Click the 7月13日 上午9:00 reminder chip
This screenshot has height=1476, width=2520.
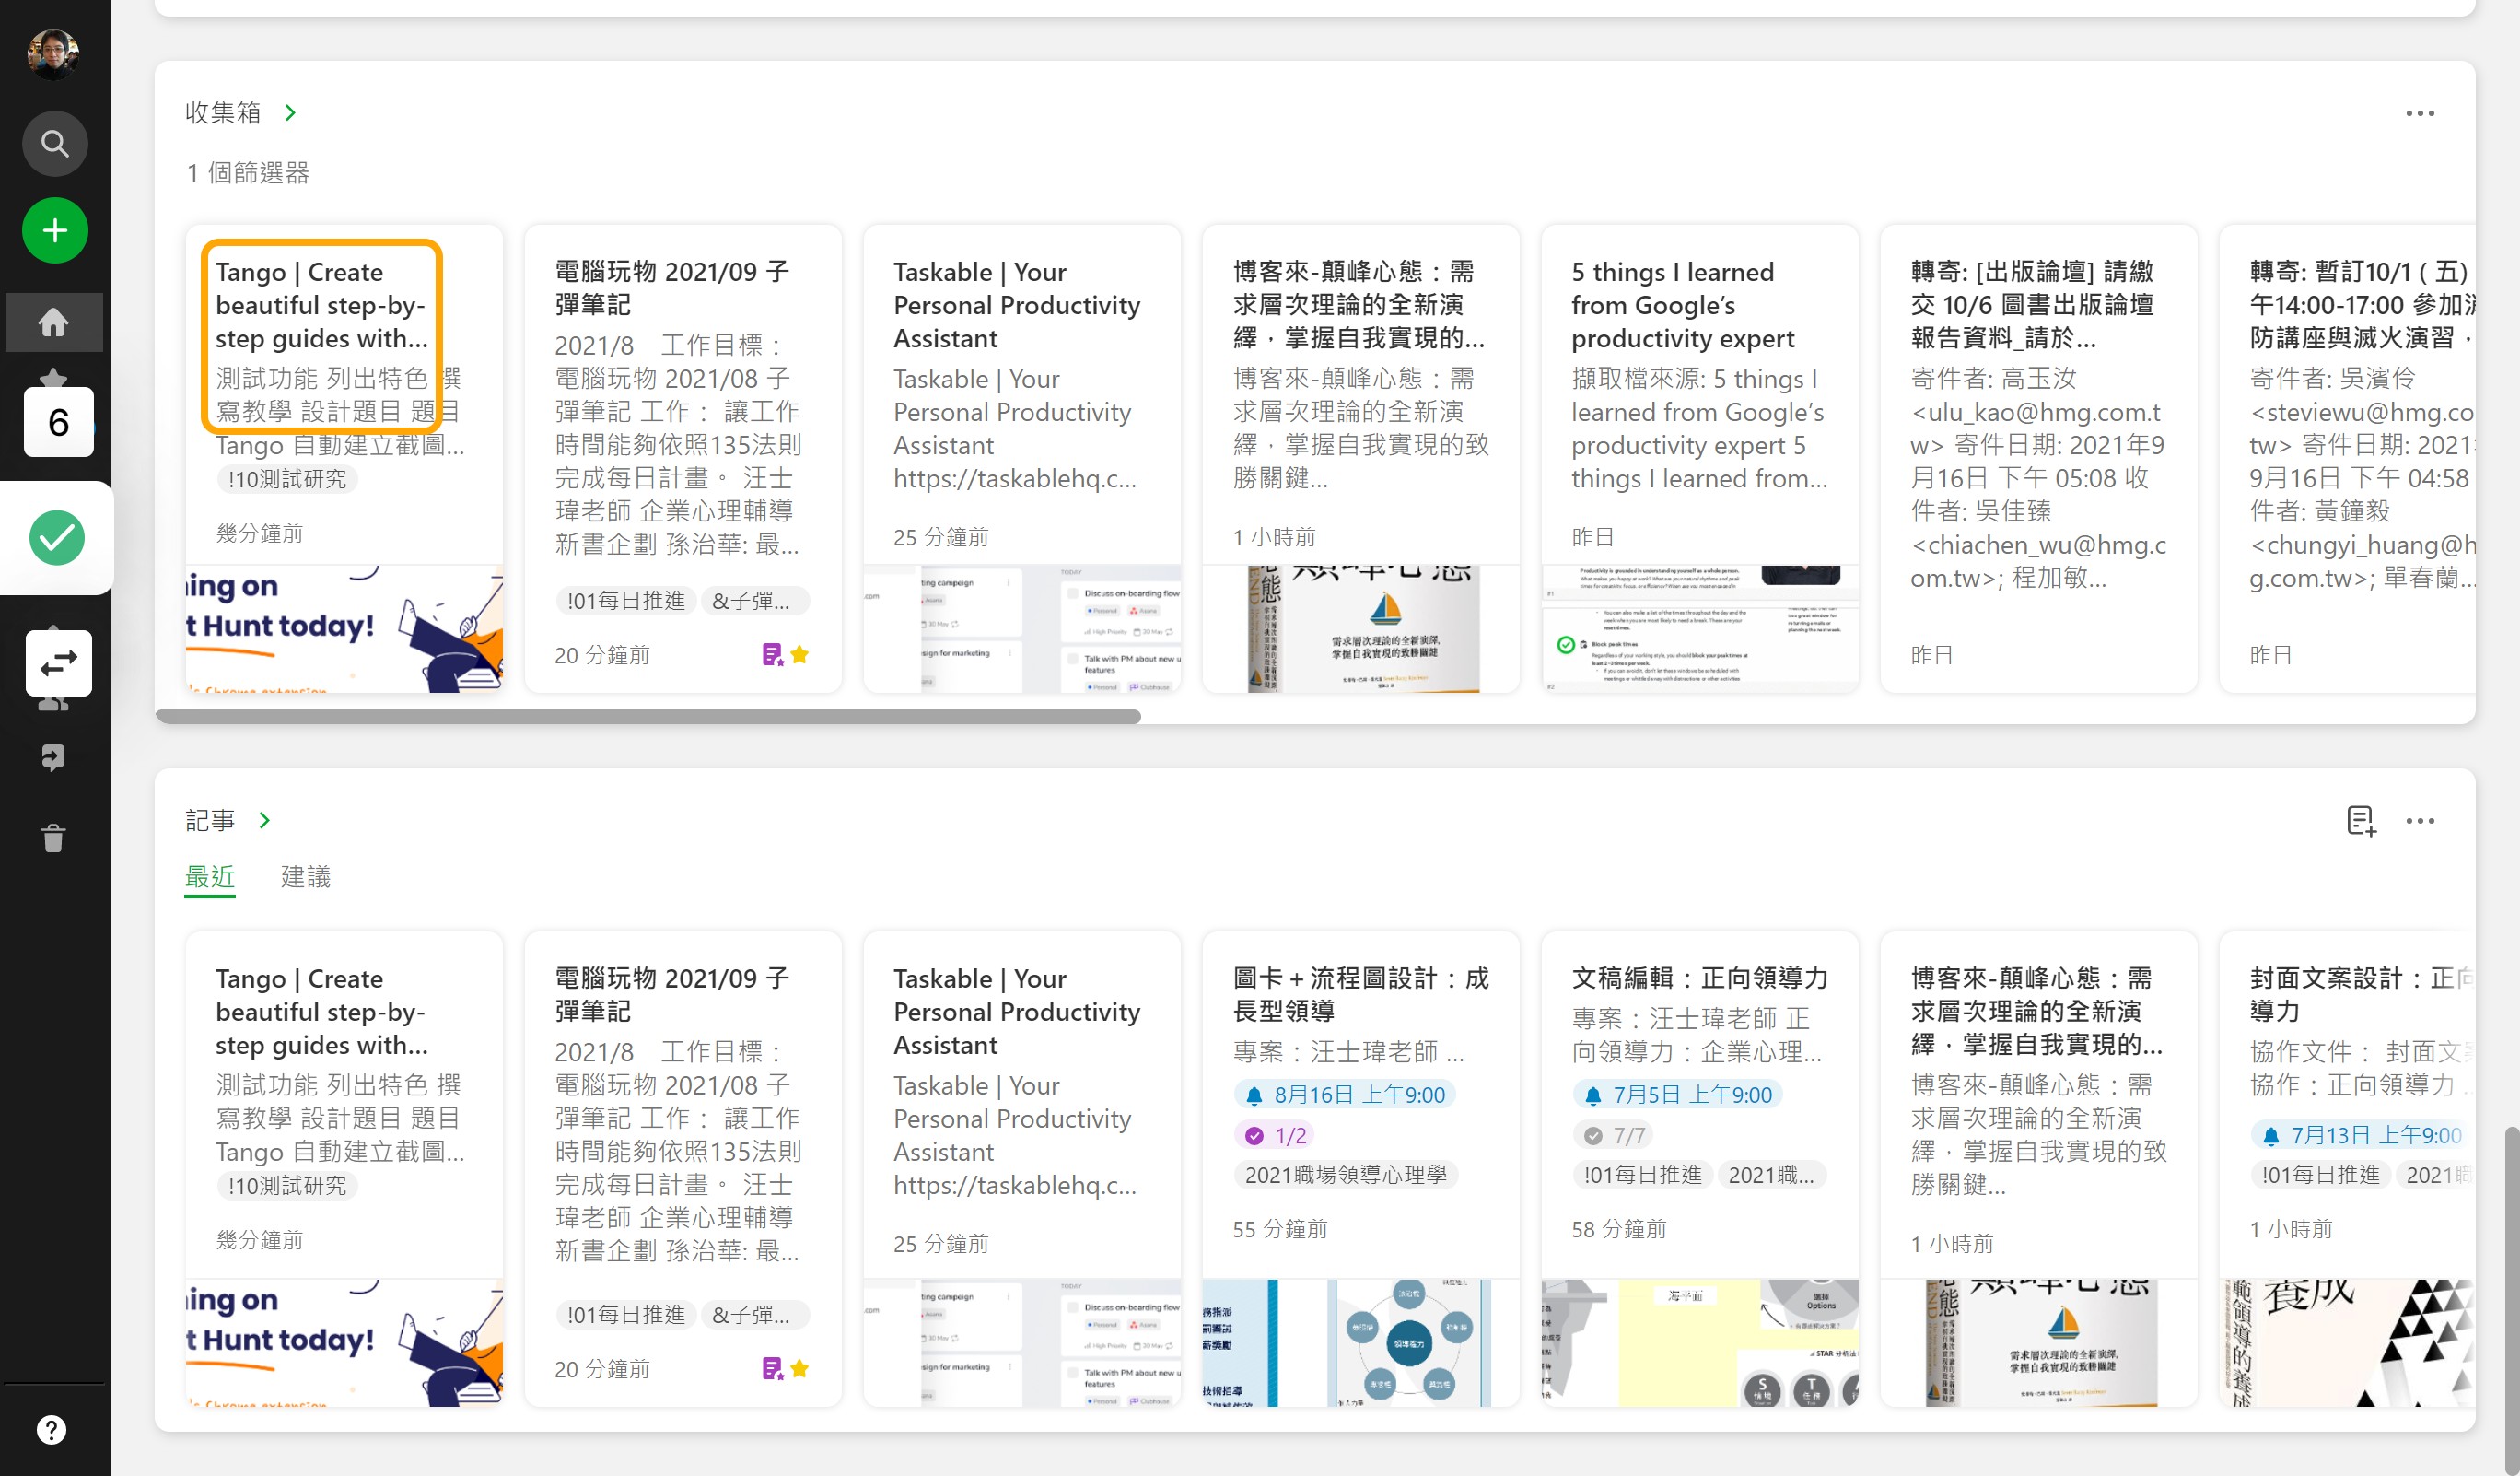point(2362,1136)
